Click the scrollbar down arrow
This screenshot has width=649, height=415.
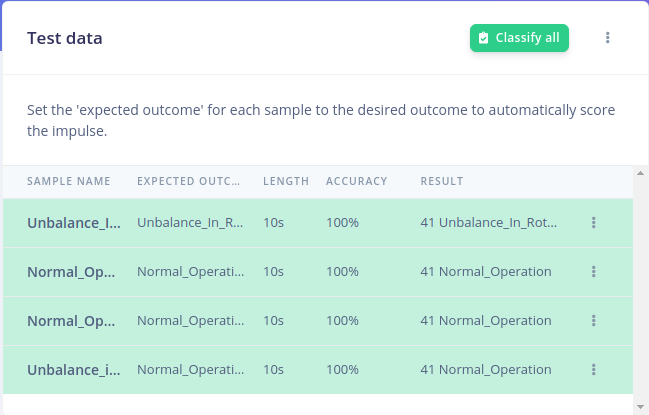click(640, 407)
